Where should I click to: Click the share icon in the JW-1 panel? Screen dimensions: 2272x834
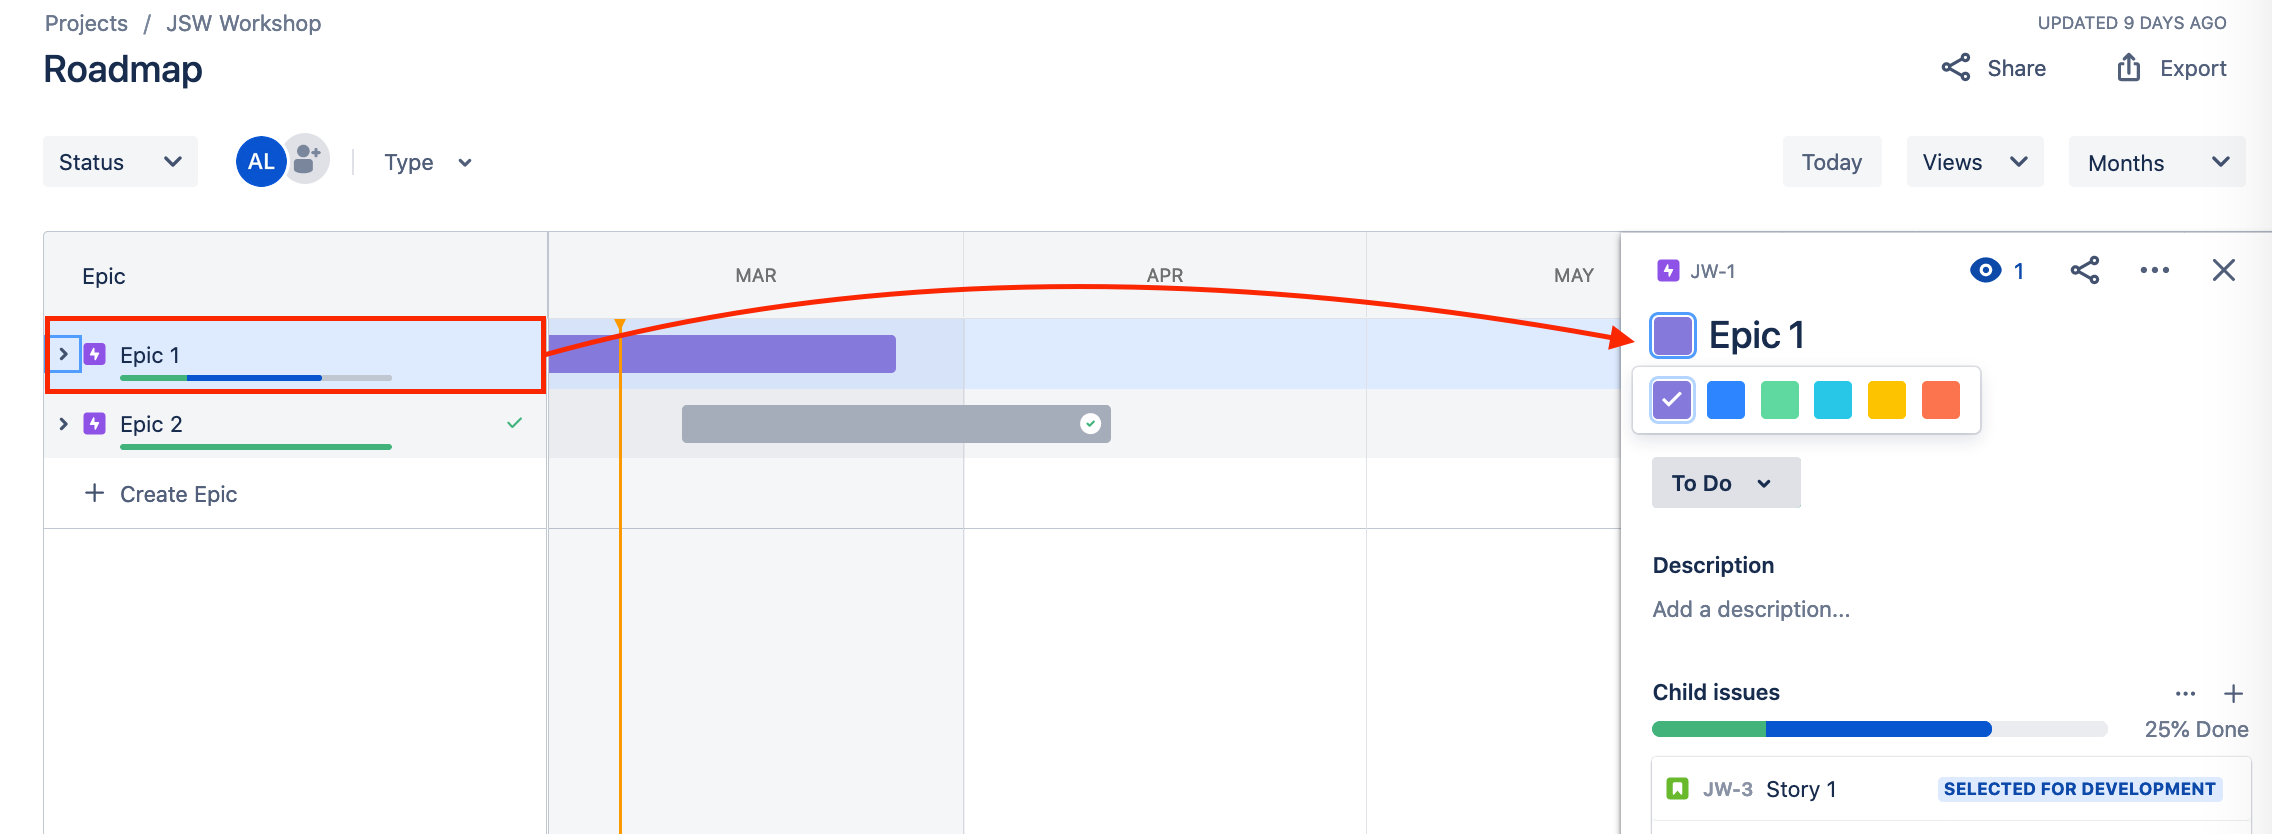[2085, 270]
